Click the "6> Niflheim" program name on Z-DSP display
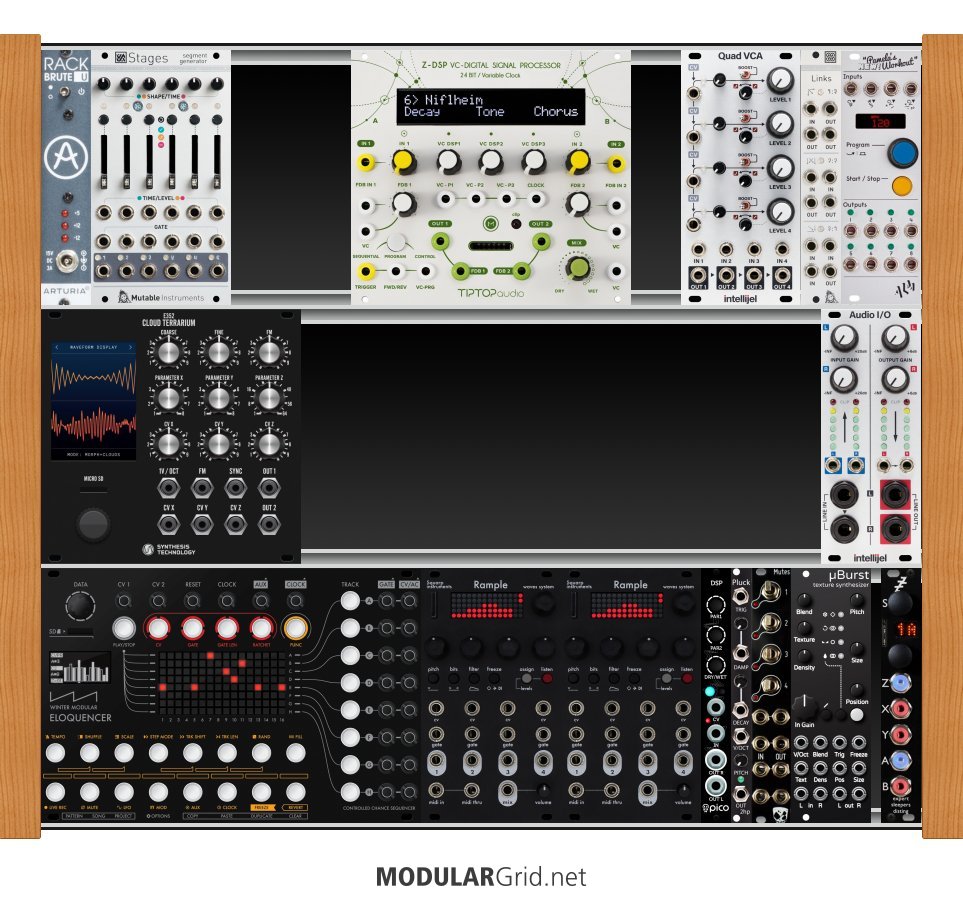This screenshot has height=898, width=963. click(443, 100)
